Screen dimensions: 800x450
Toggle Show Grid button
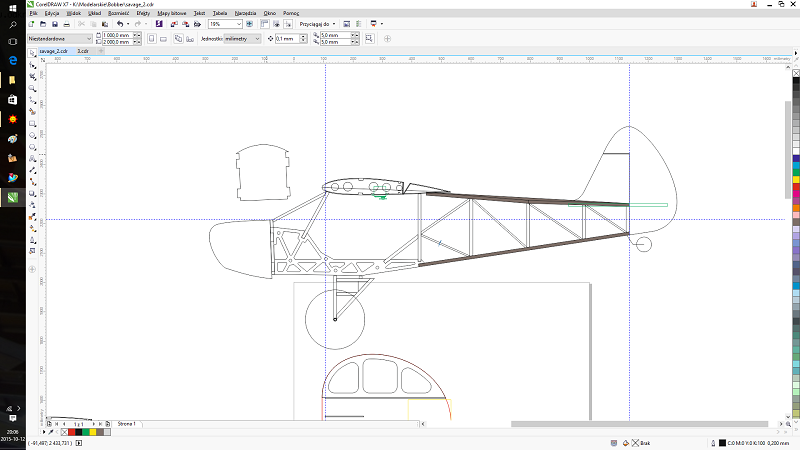[277, 24]
